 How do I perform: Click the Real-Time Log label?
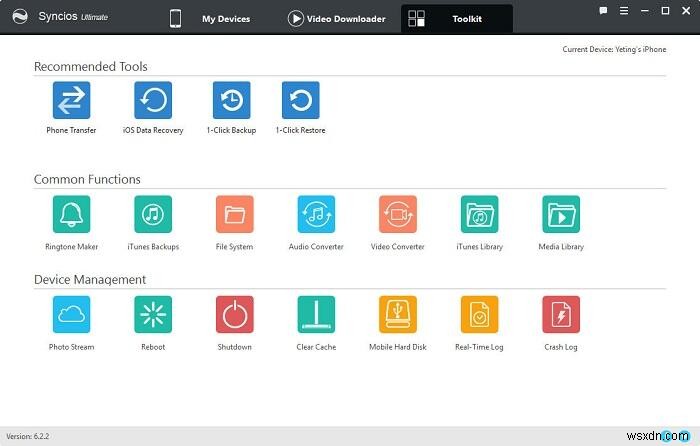479,347
